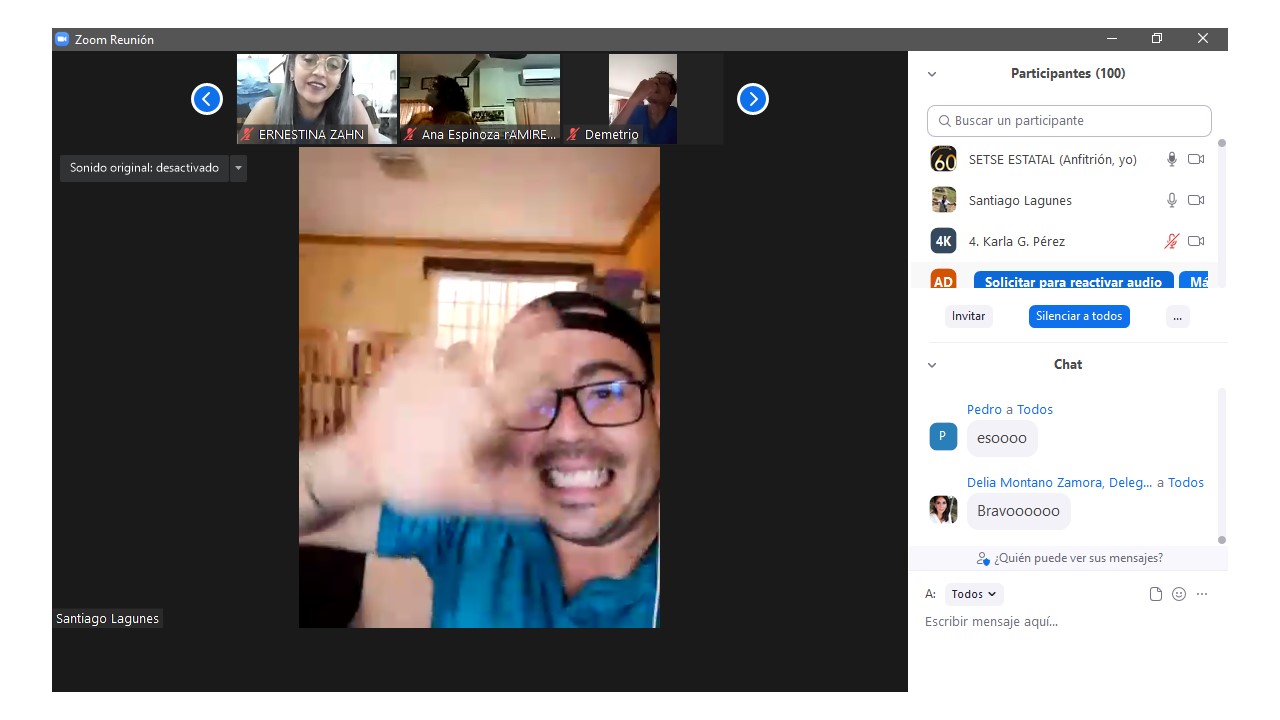Viewport: 1280px width, 720px height.
Task: Click in Buscar un participante field
Action: tap(1069, 121)
